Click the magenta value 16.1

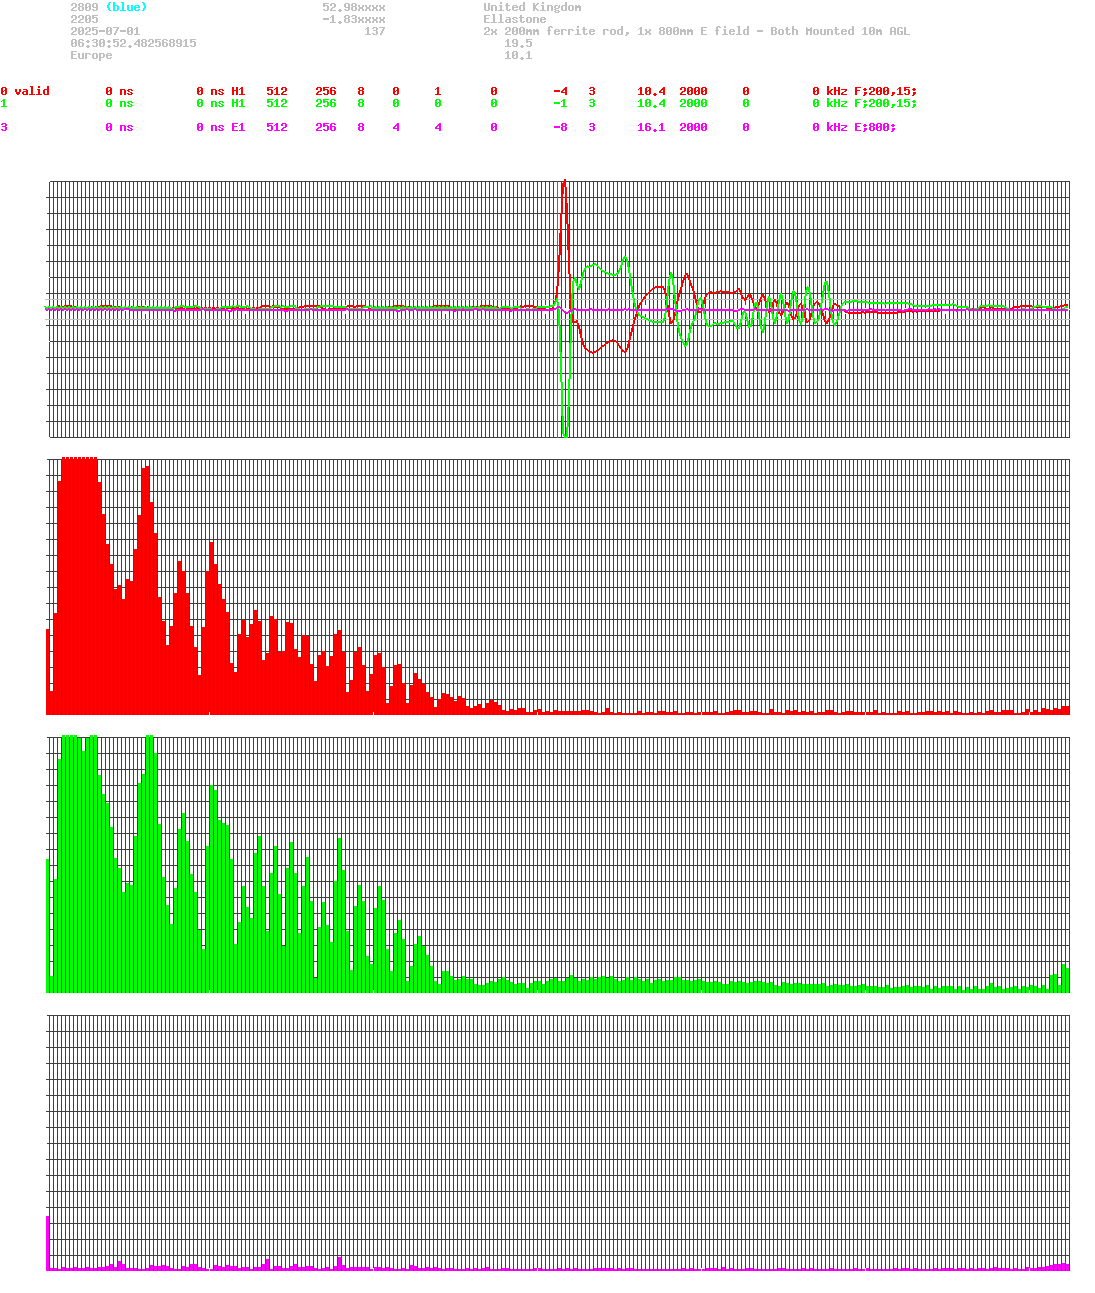[x=651, y=127]
